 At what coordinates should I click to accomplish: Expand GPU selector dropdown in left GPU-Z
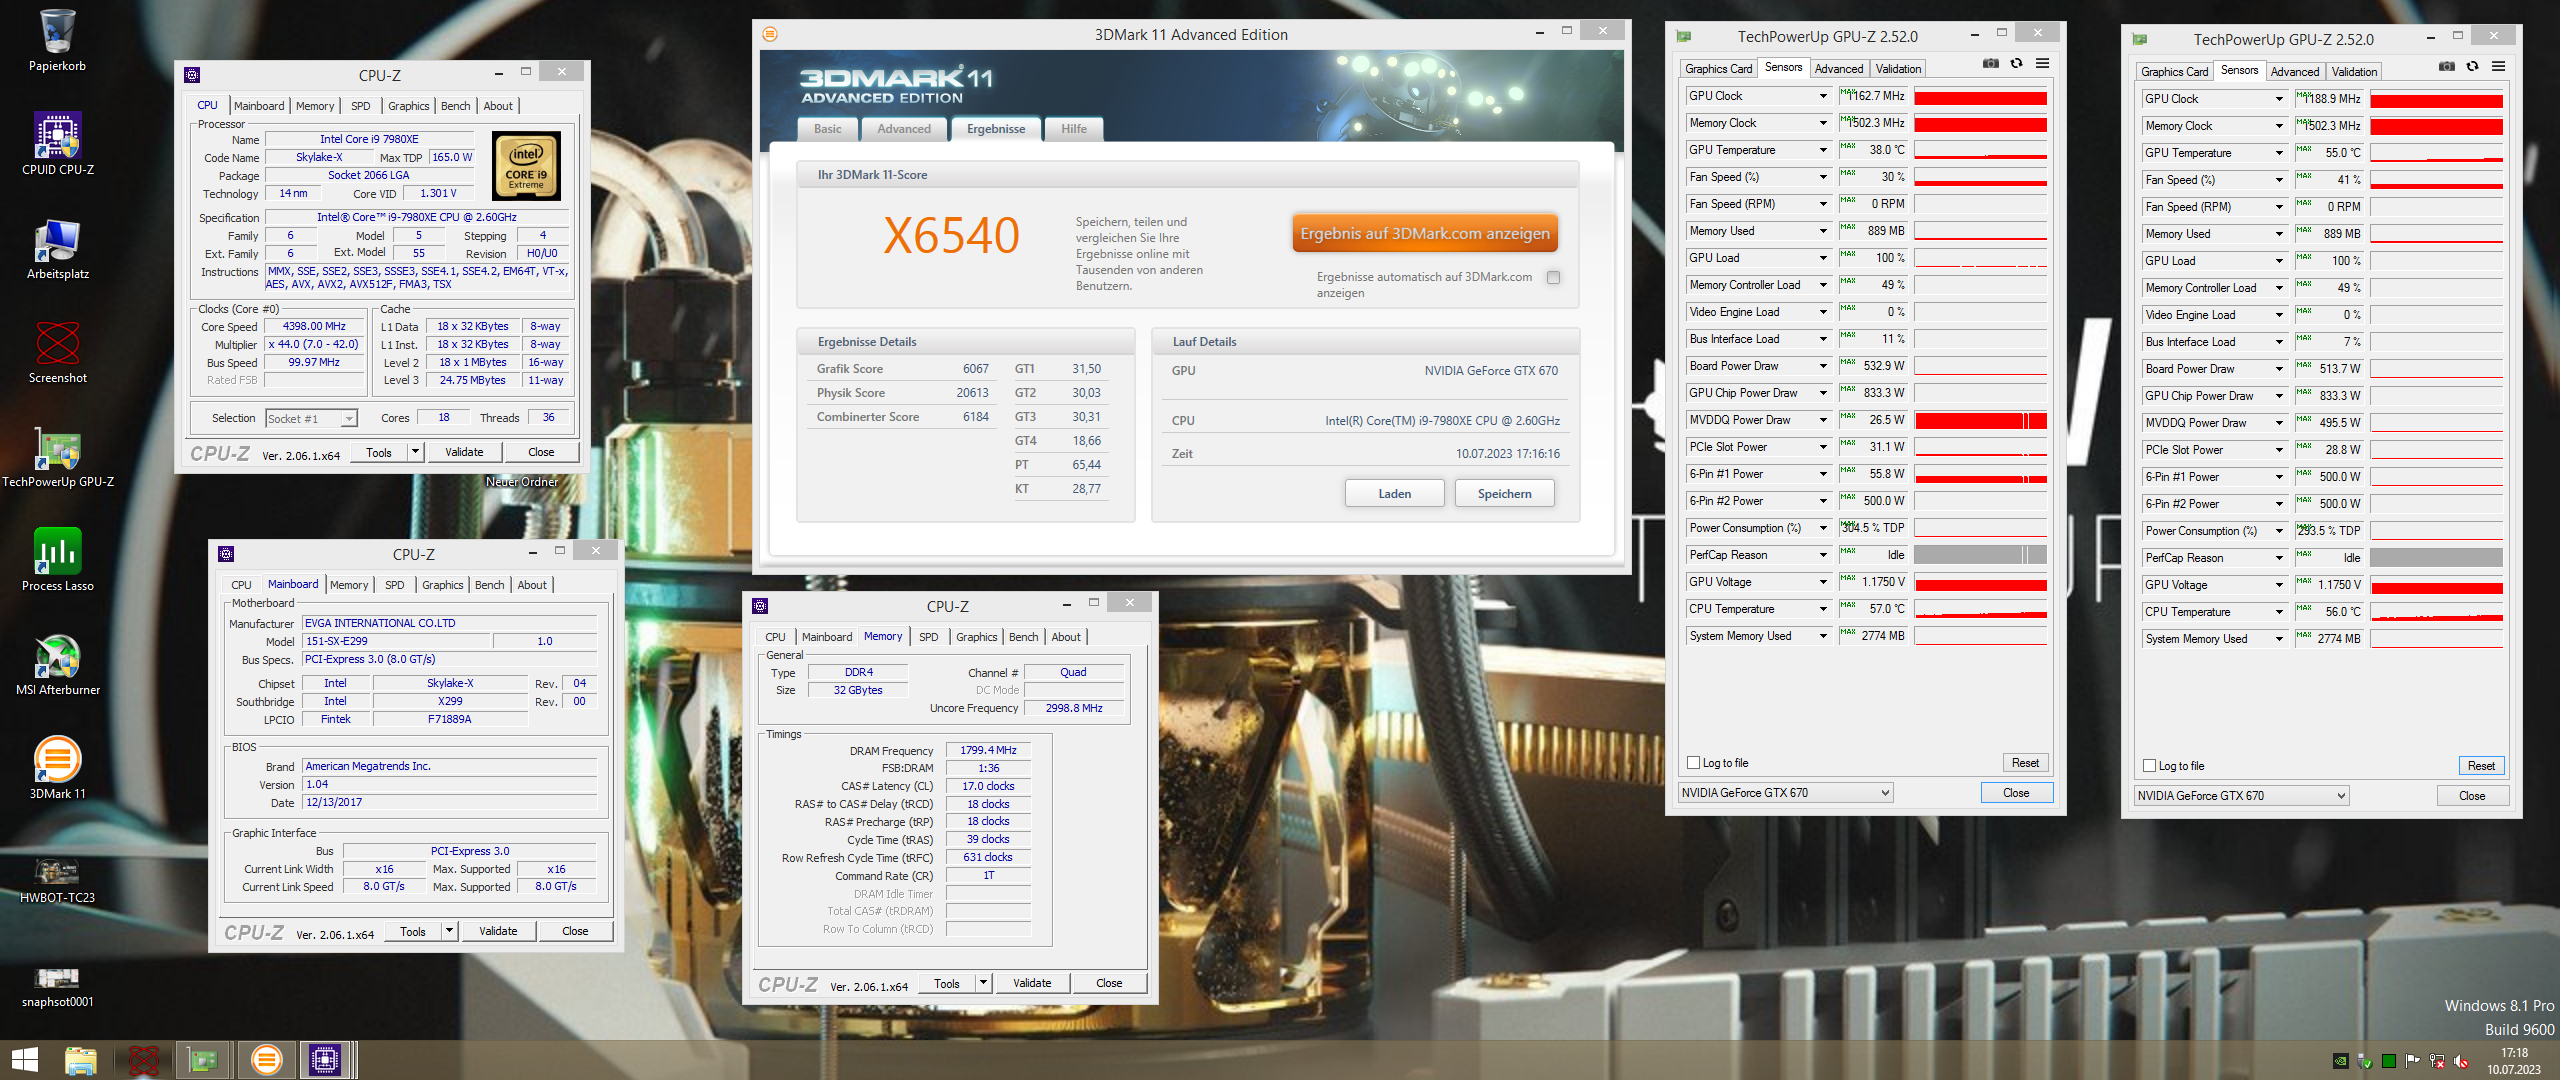(x=1885, y=793)
